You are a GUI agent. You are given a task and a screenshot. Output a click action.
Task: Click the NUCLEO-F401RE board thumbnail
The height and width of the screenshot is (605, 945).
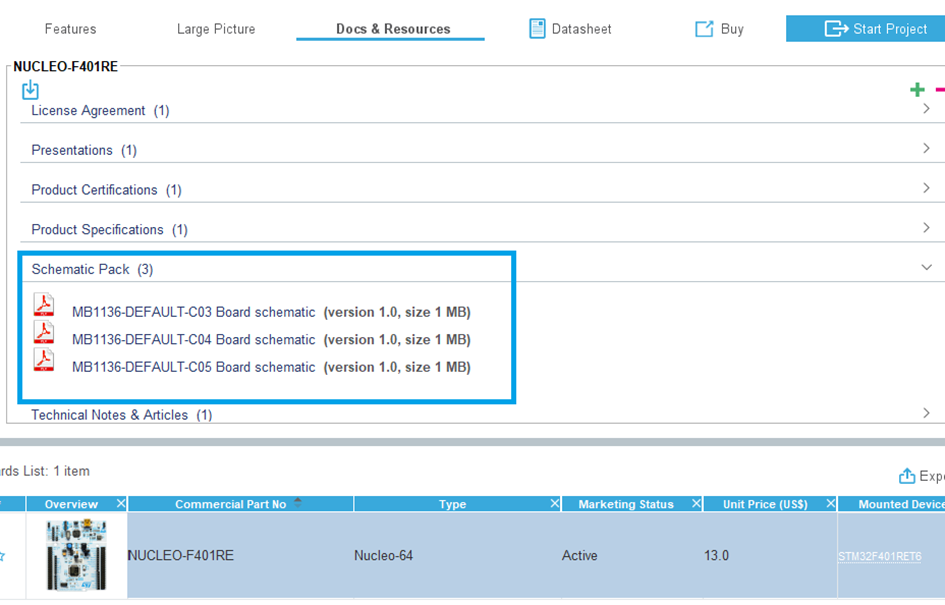pos(77,556)
